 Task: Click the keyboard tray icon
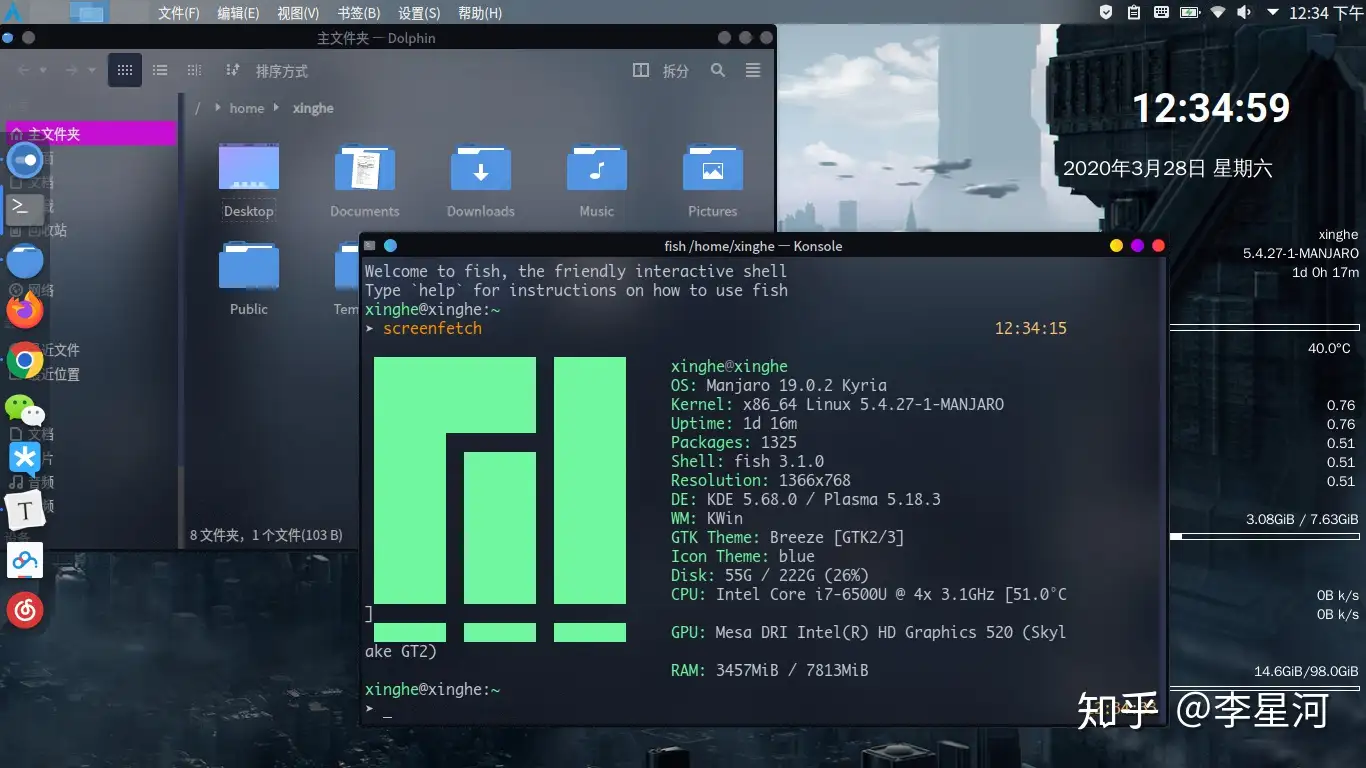click(1161, 13)
